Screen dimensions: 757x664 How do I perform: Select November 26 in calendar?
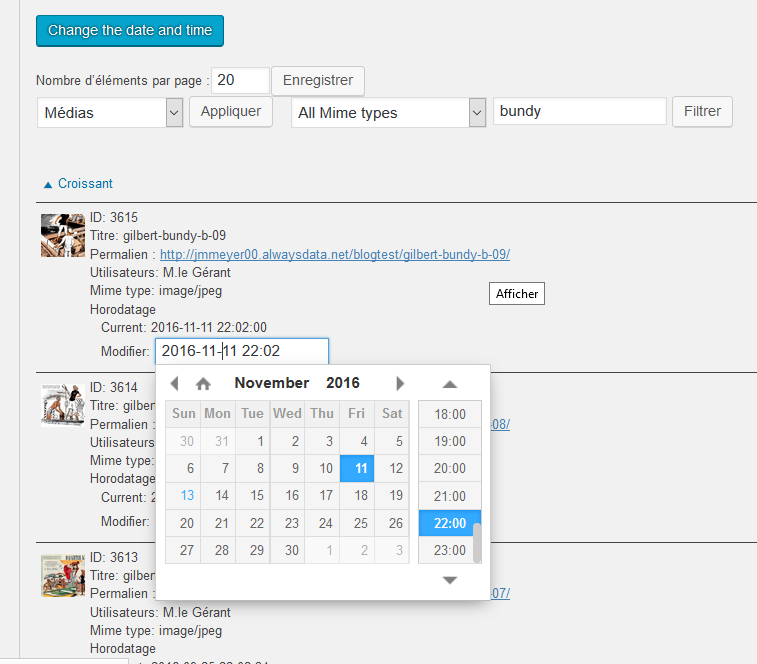[392, 523]
